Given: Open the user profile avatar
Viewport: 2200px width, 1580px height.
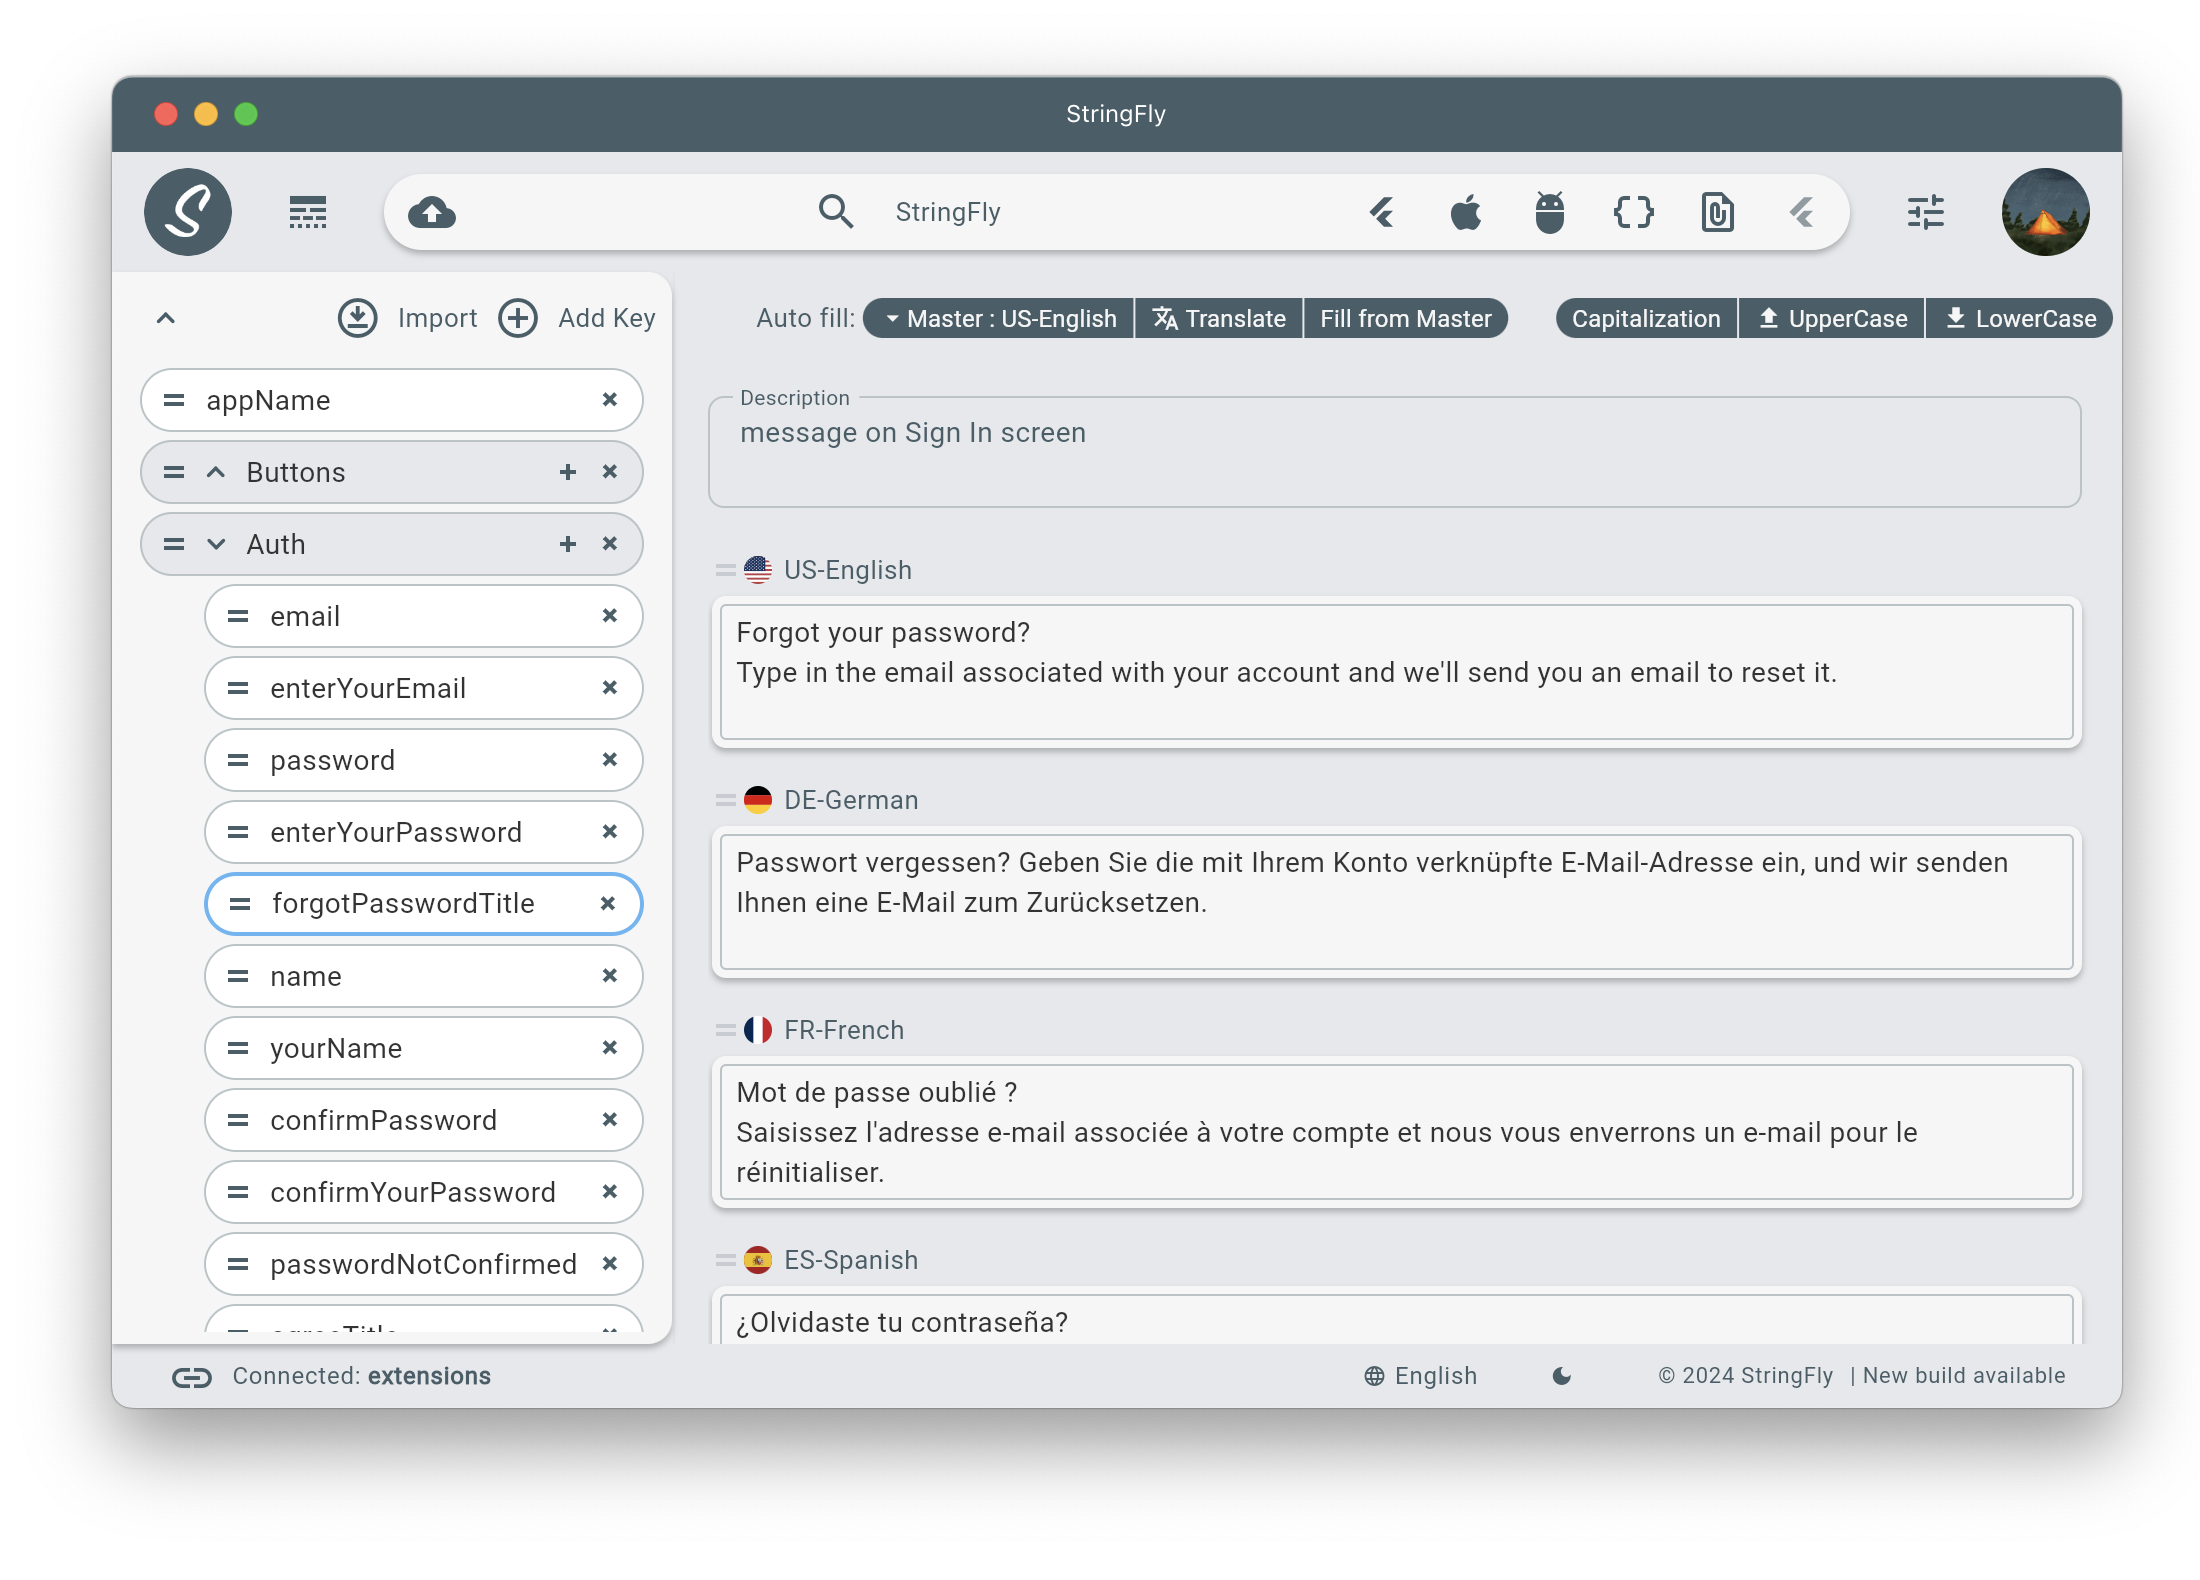Looking at the screenshot, I should point(2046,212).
